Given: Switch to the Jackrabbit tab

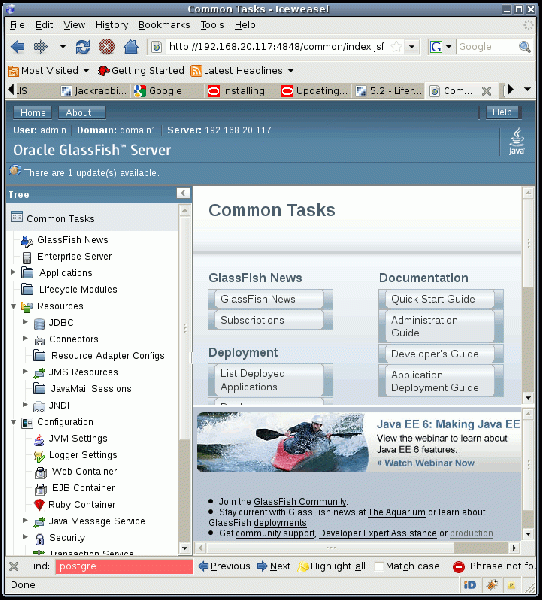Looking at the screenshot, I should click(x=94, y=91).
